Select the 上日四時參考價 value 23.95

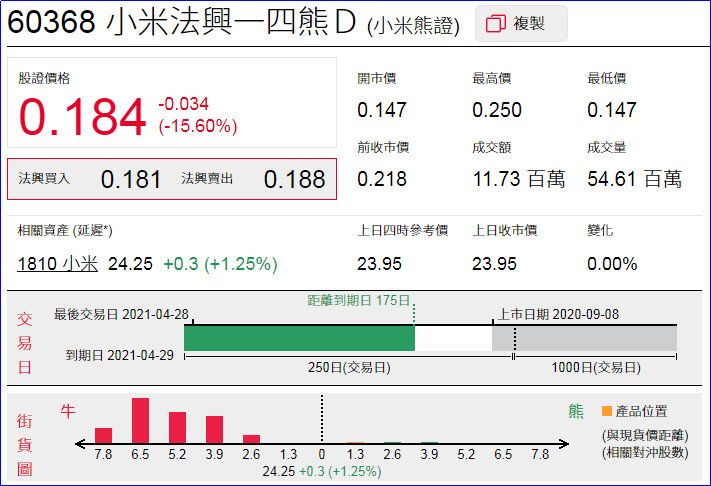[379, 264]
